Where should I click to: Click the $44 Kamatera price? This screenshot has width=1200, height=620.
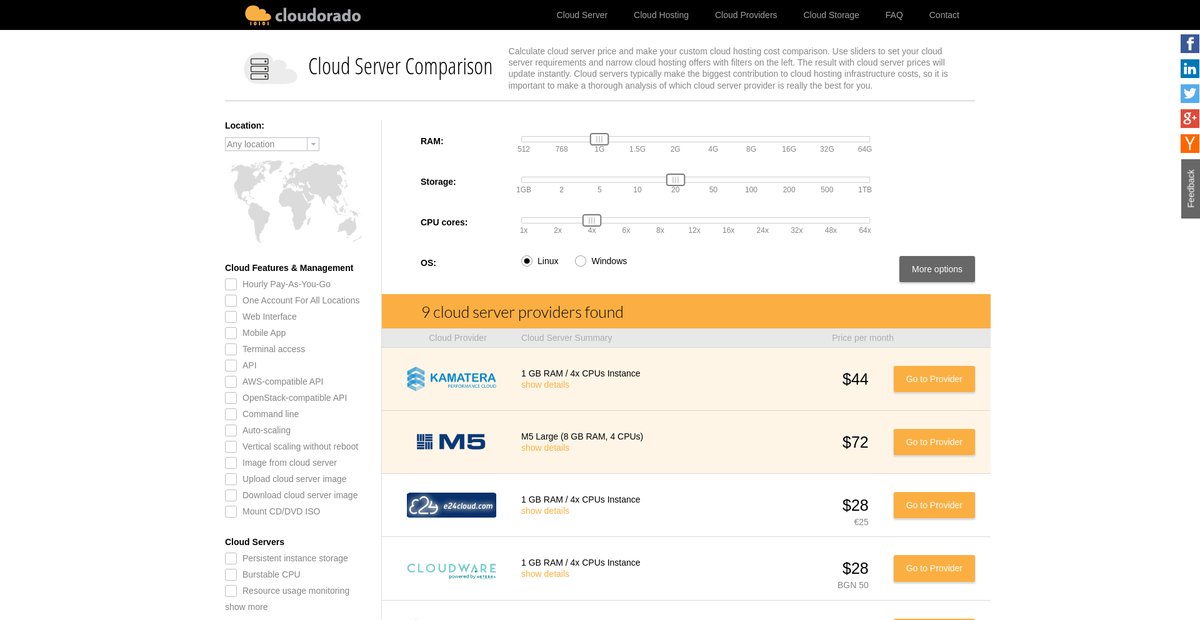(x=855, y=379)
